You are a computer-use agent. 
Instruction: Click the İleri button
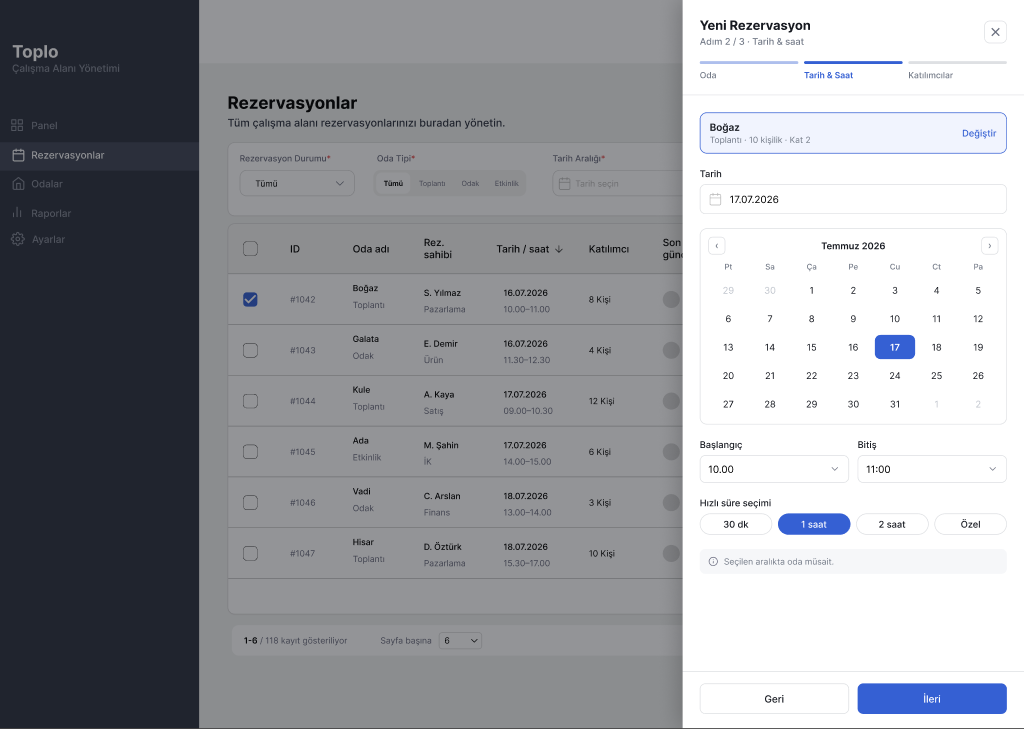[931, 699]
